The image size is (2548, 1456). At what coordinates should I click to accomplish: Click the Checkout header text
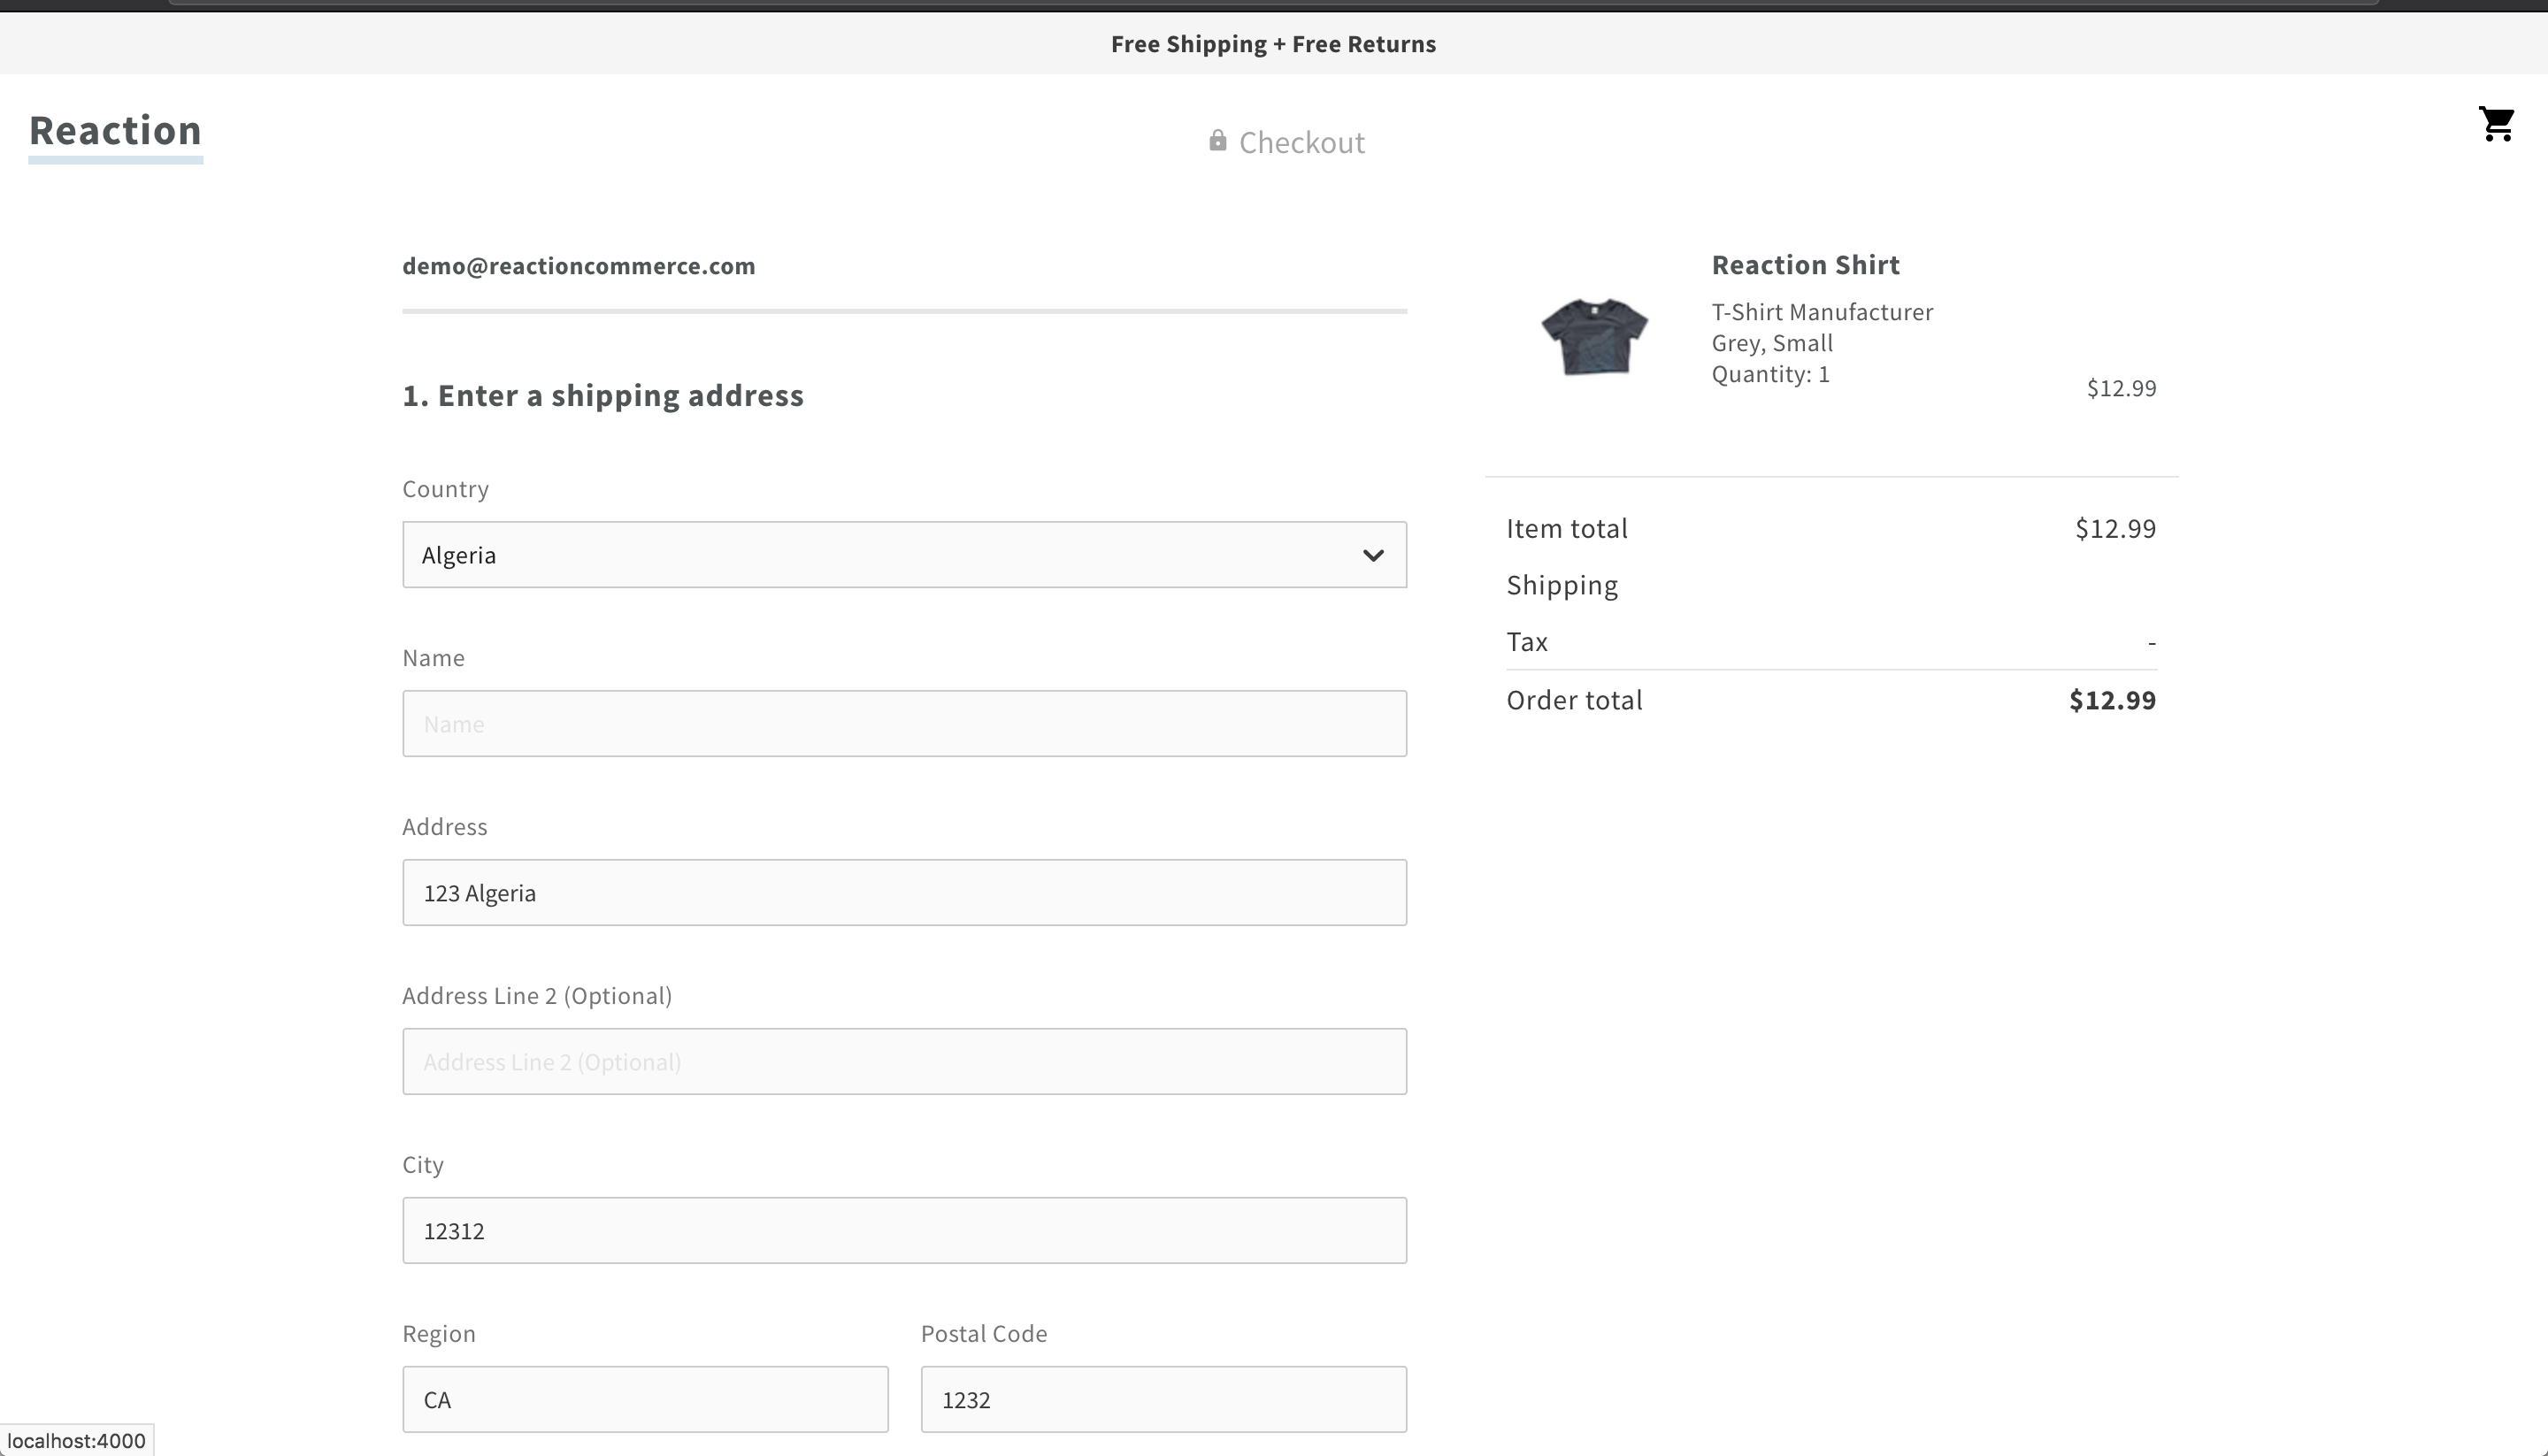tap(1301, 142)
